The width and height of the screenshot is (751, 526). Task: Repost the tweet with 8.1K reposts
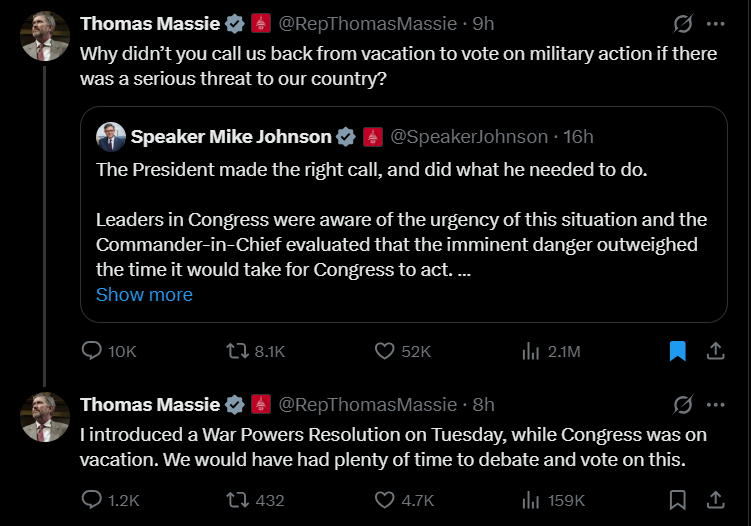click(238, 351)
